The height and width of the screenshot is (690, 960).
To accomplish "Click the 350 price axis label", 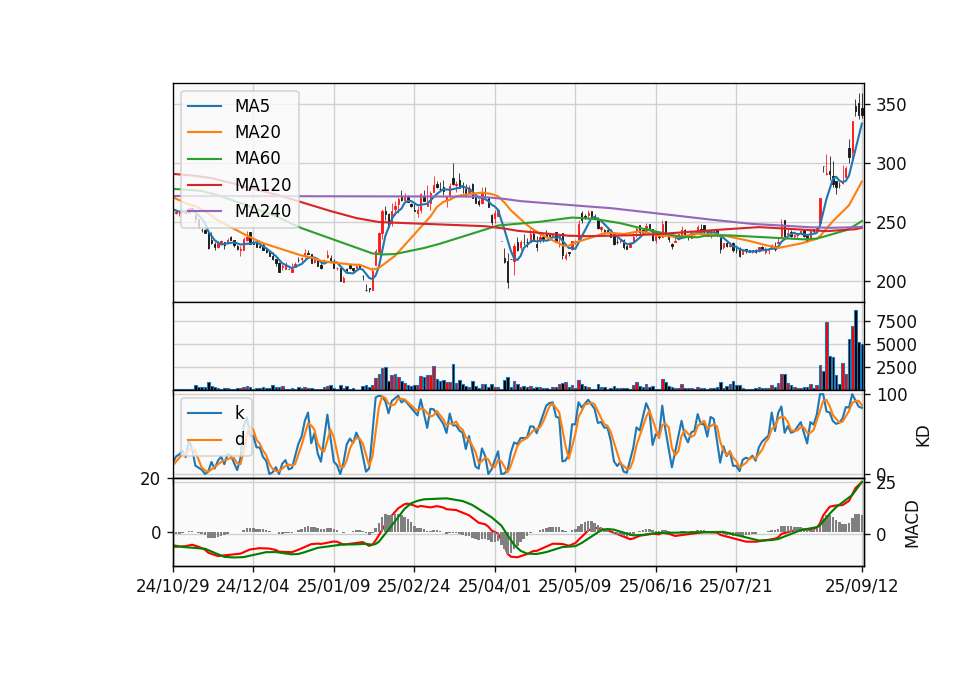I will [891, 105].
